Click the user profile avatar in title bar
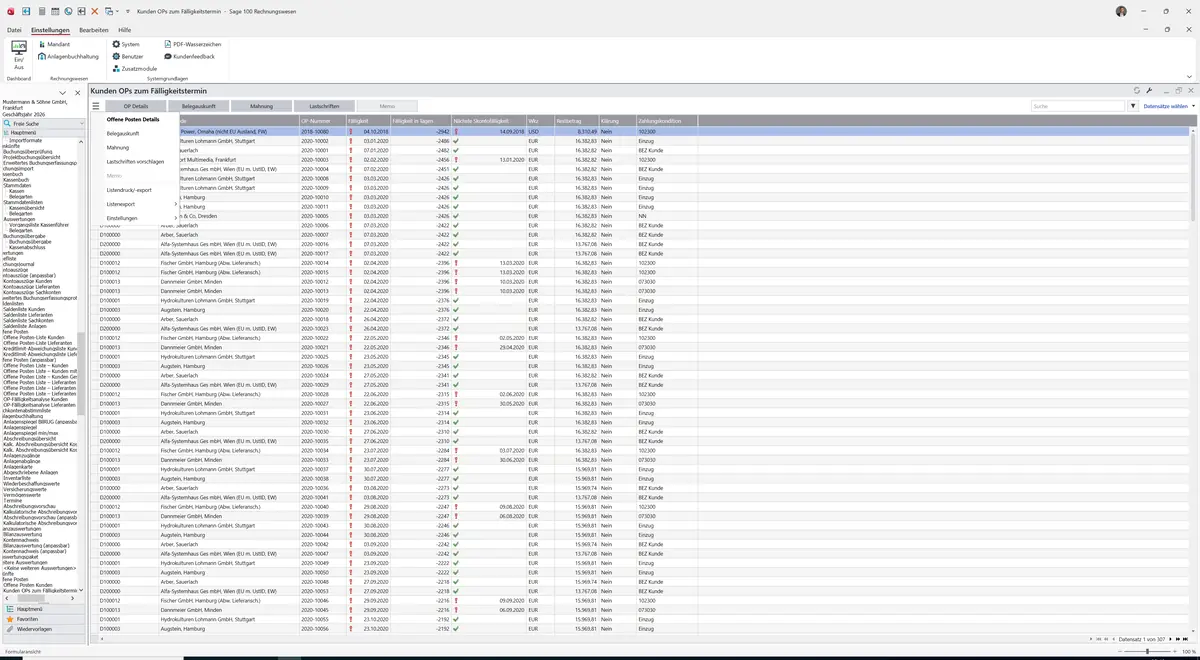This screenshot has width=1200, height=660. click(x=1121, y=11)
